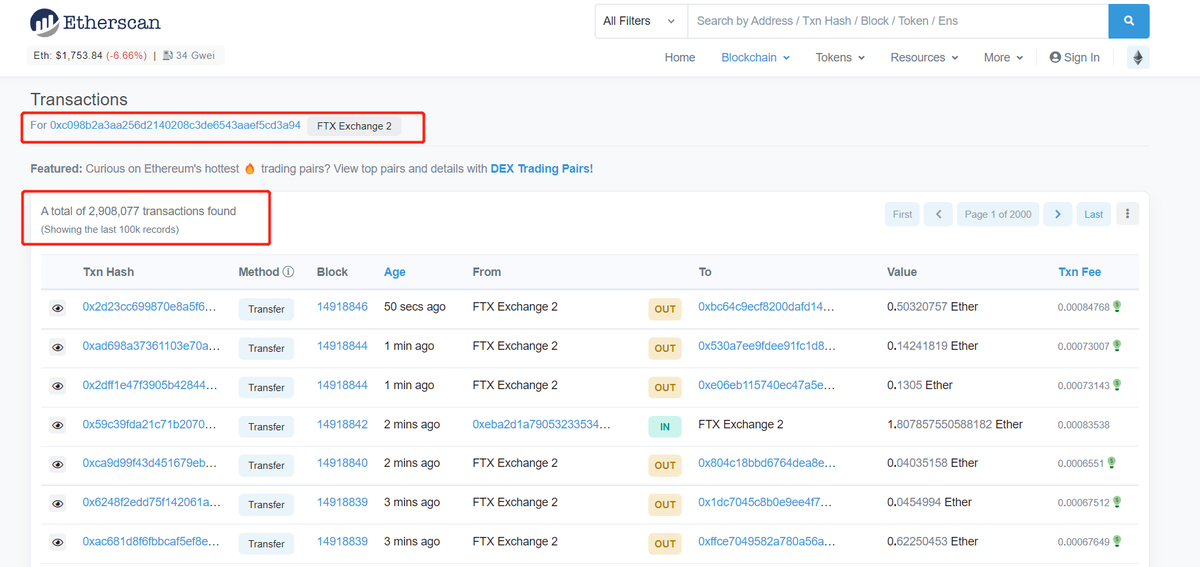This screenshot has height=567, width=1200.
Task: Expand the Resources menu
Action: [x=925, y=58]
